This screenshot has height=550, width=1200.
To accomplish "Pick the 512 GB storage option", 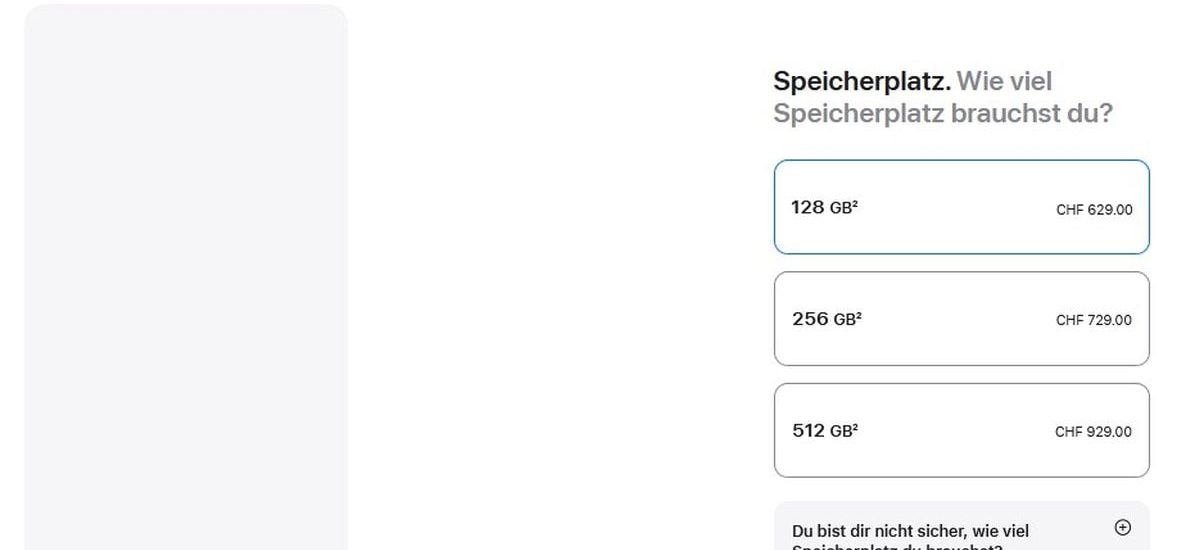I will pyautogui.click(x=961, y=431).
